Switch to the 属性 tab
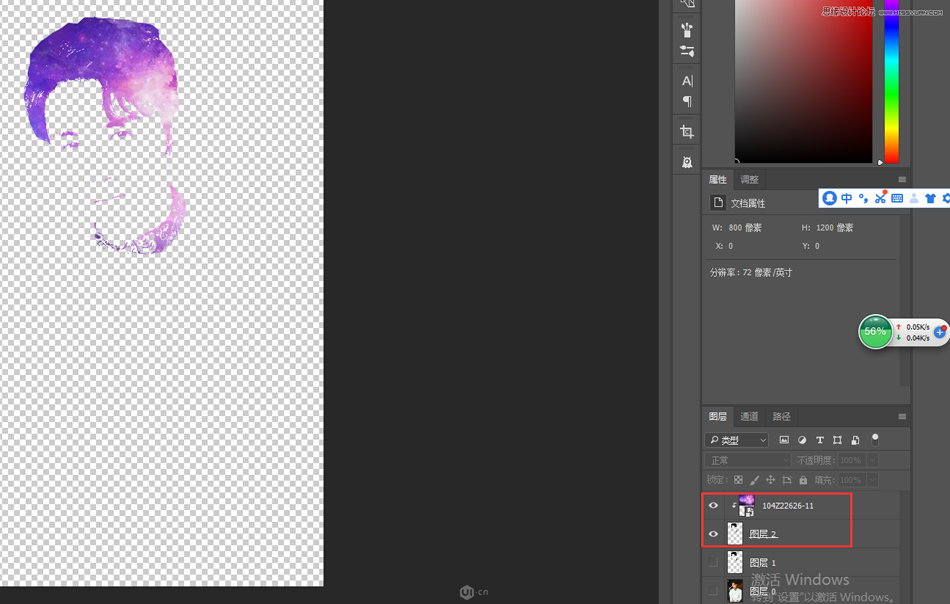Screen dimensions: 950x604 (718, 179)
